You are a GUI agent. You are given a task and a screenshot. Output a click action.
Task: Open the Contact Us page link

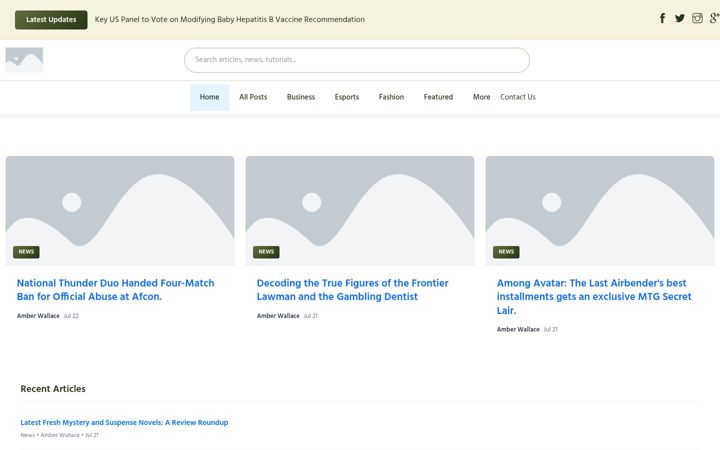point(518,97)
